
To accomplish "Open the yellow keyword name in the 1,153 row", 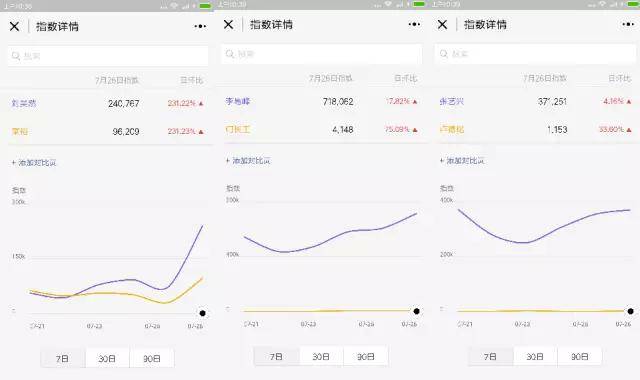I will click(451, 129).
